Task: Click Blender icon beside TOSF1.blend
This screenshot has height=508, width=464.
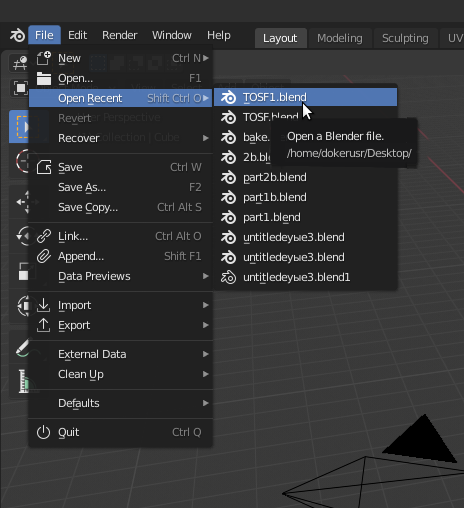Action: pyautogui.click(x=228, y=97)
